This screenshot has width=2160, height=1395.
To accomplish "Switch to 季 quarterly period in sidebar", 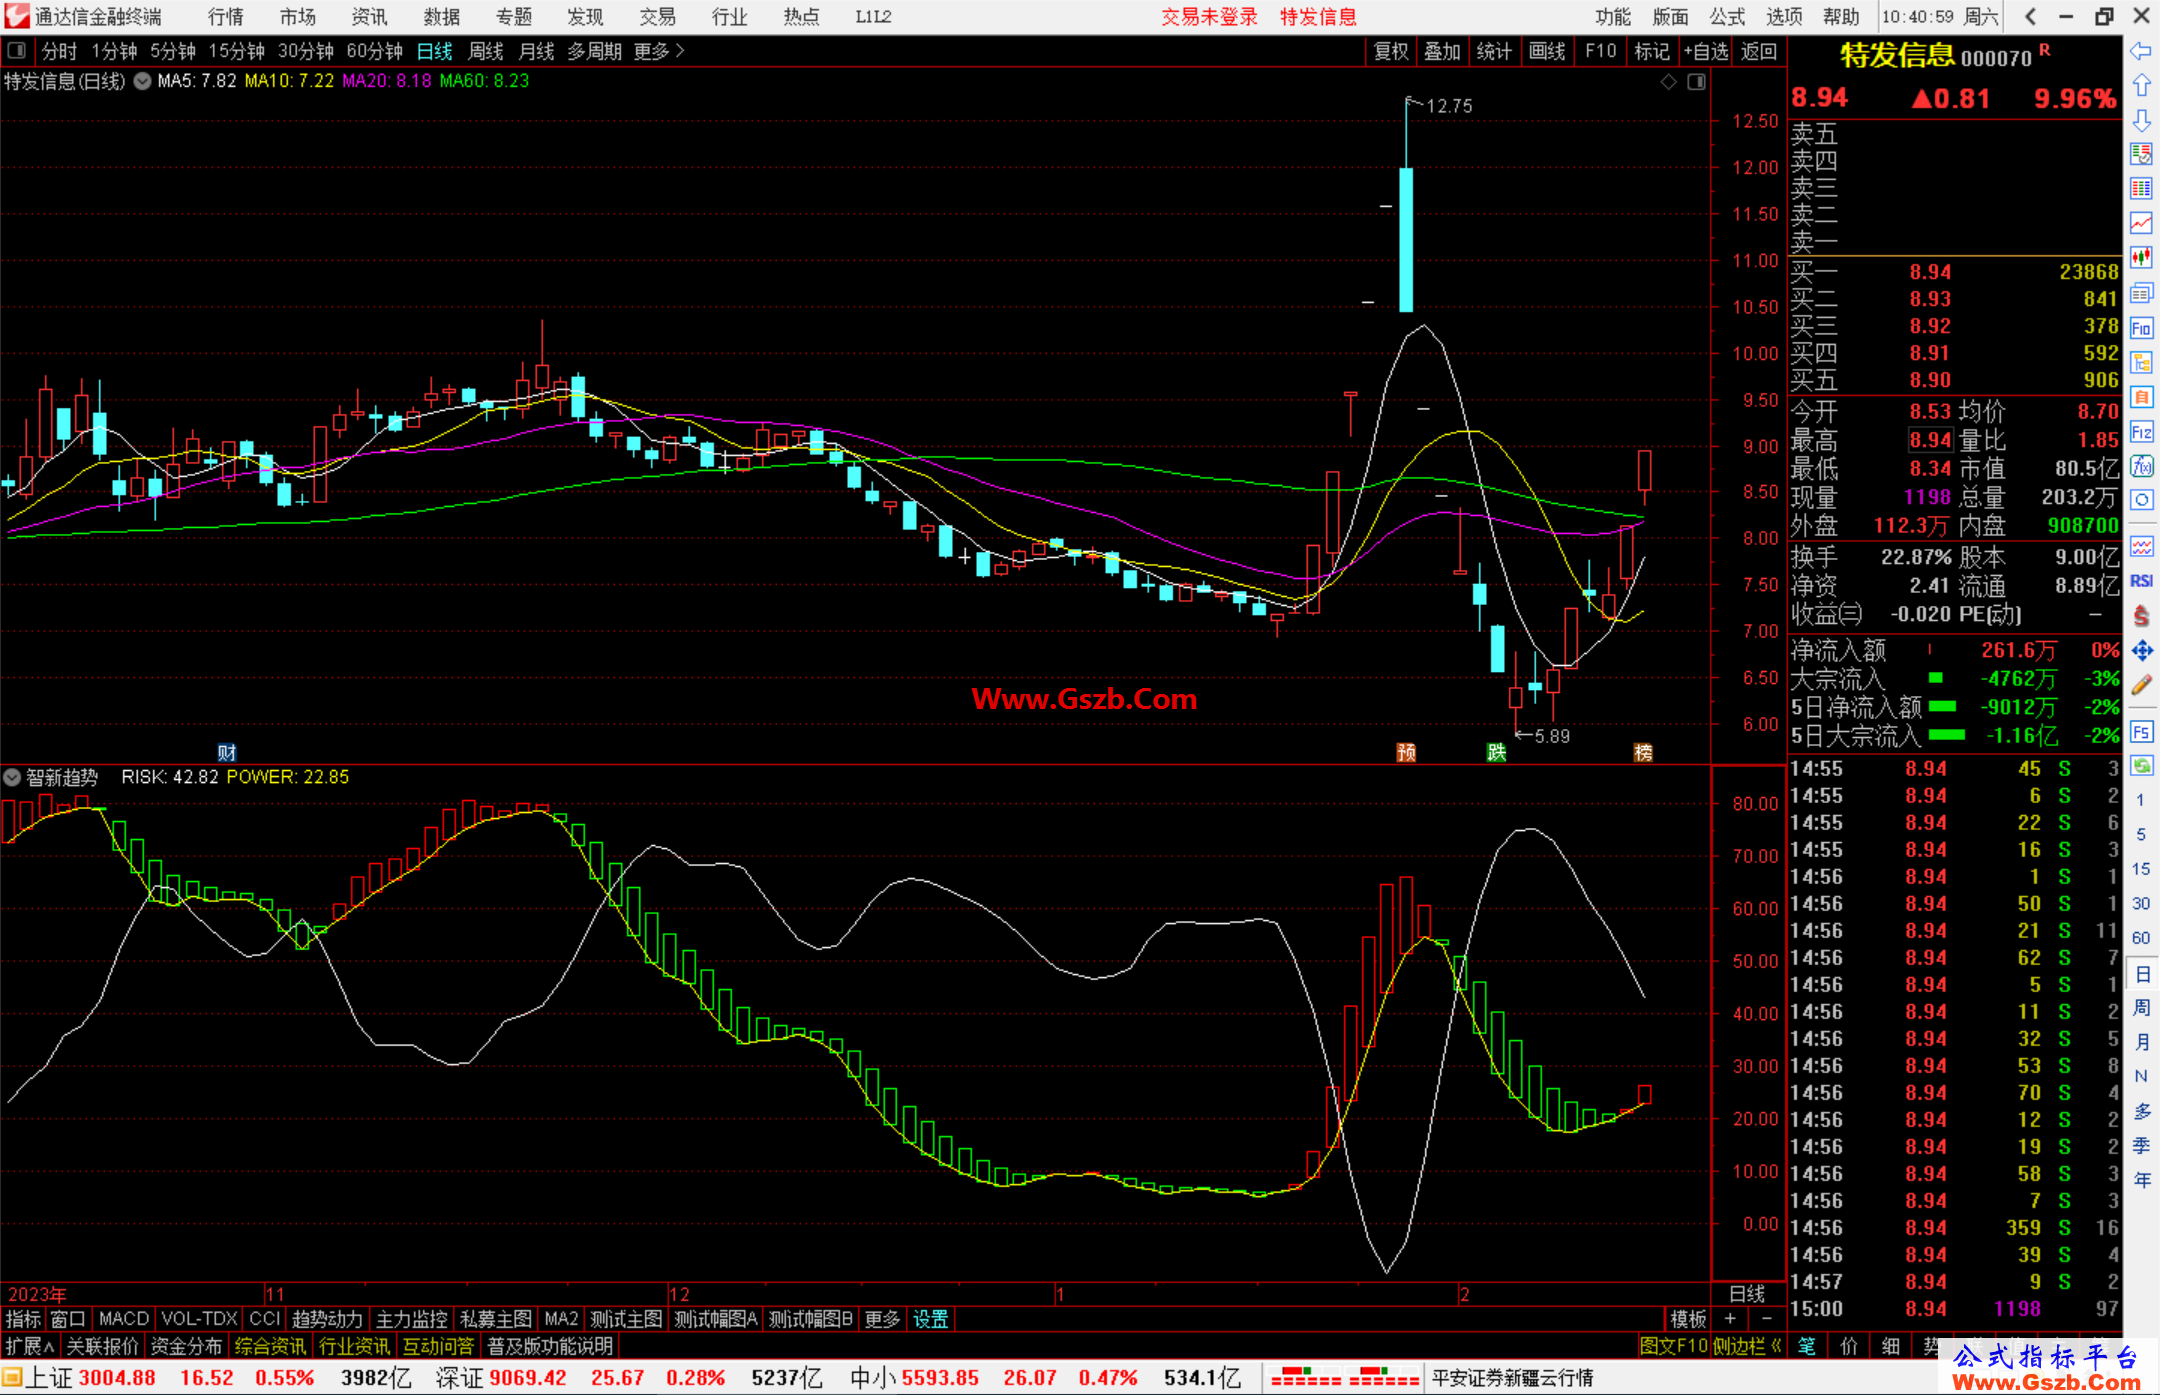I will 2141,1146.
